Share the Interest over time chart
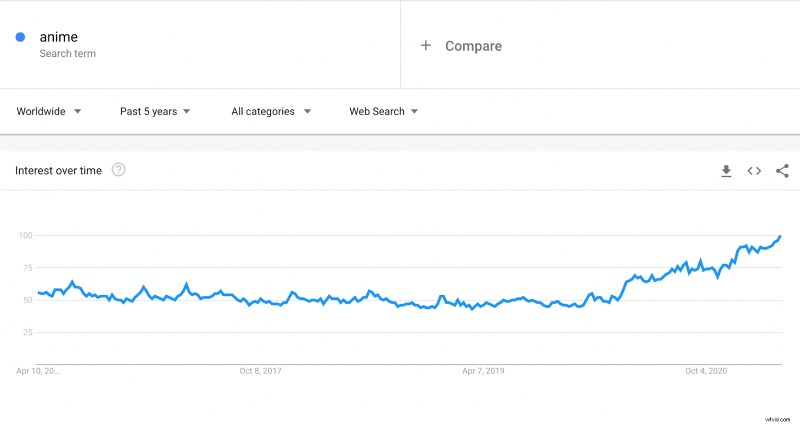This screenshot has height=424, width=800. point(782,171)
